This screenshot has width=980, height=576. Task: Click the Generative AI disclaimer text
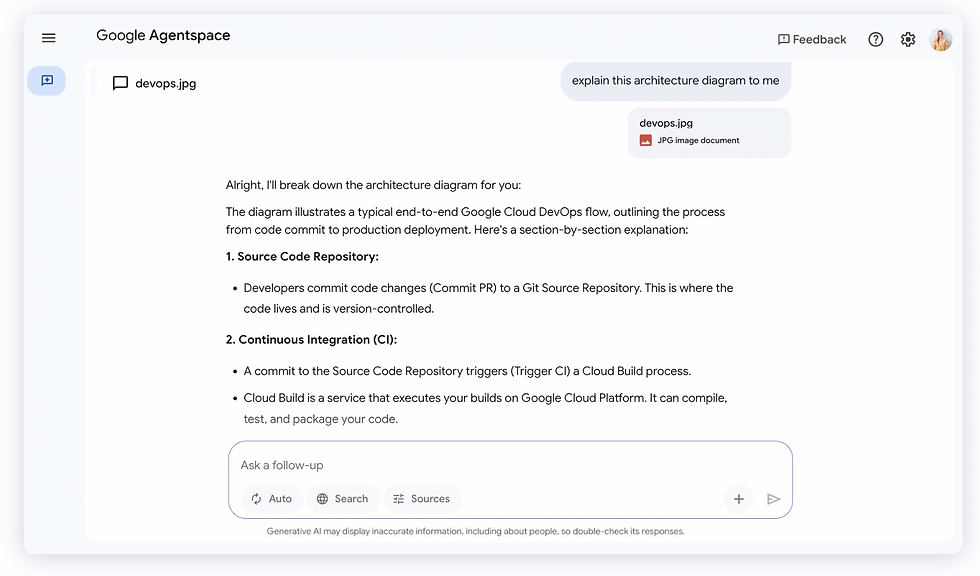point(476,531)
